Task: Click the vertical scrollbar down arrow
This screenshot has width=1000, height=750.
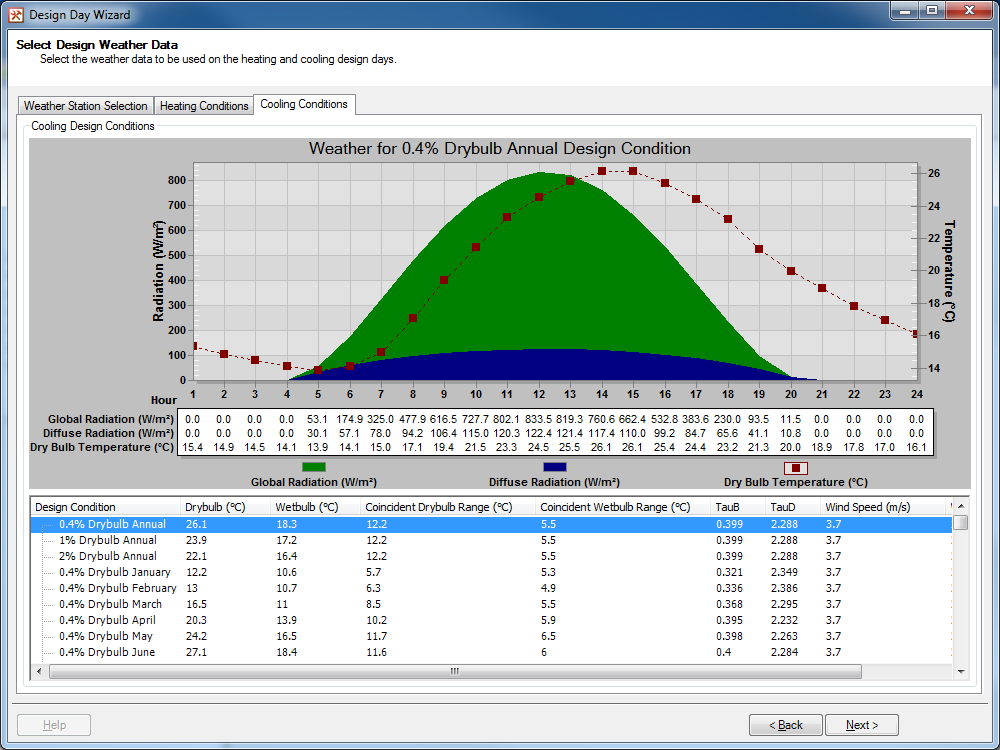Action: [960, 672]
